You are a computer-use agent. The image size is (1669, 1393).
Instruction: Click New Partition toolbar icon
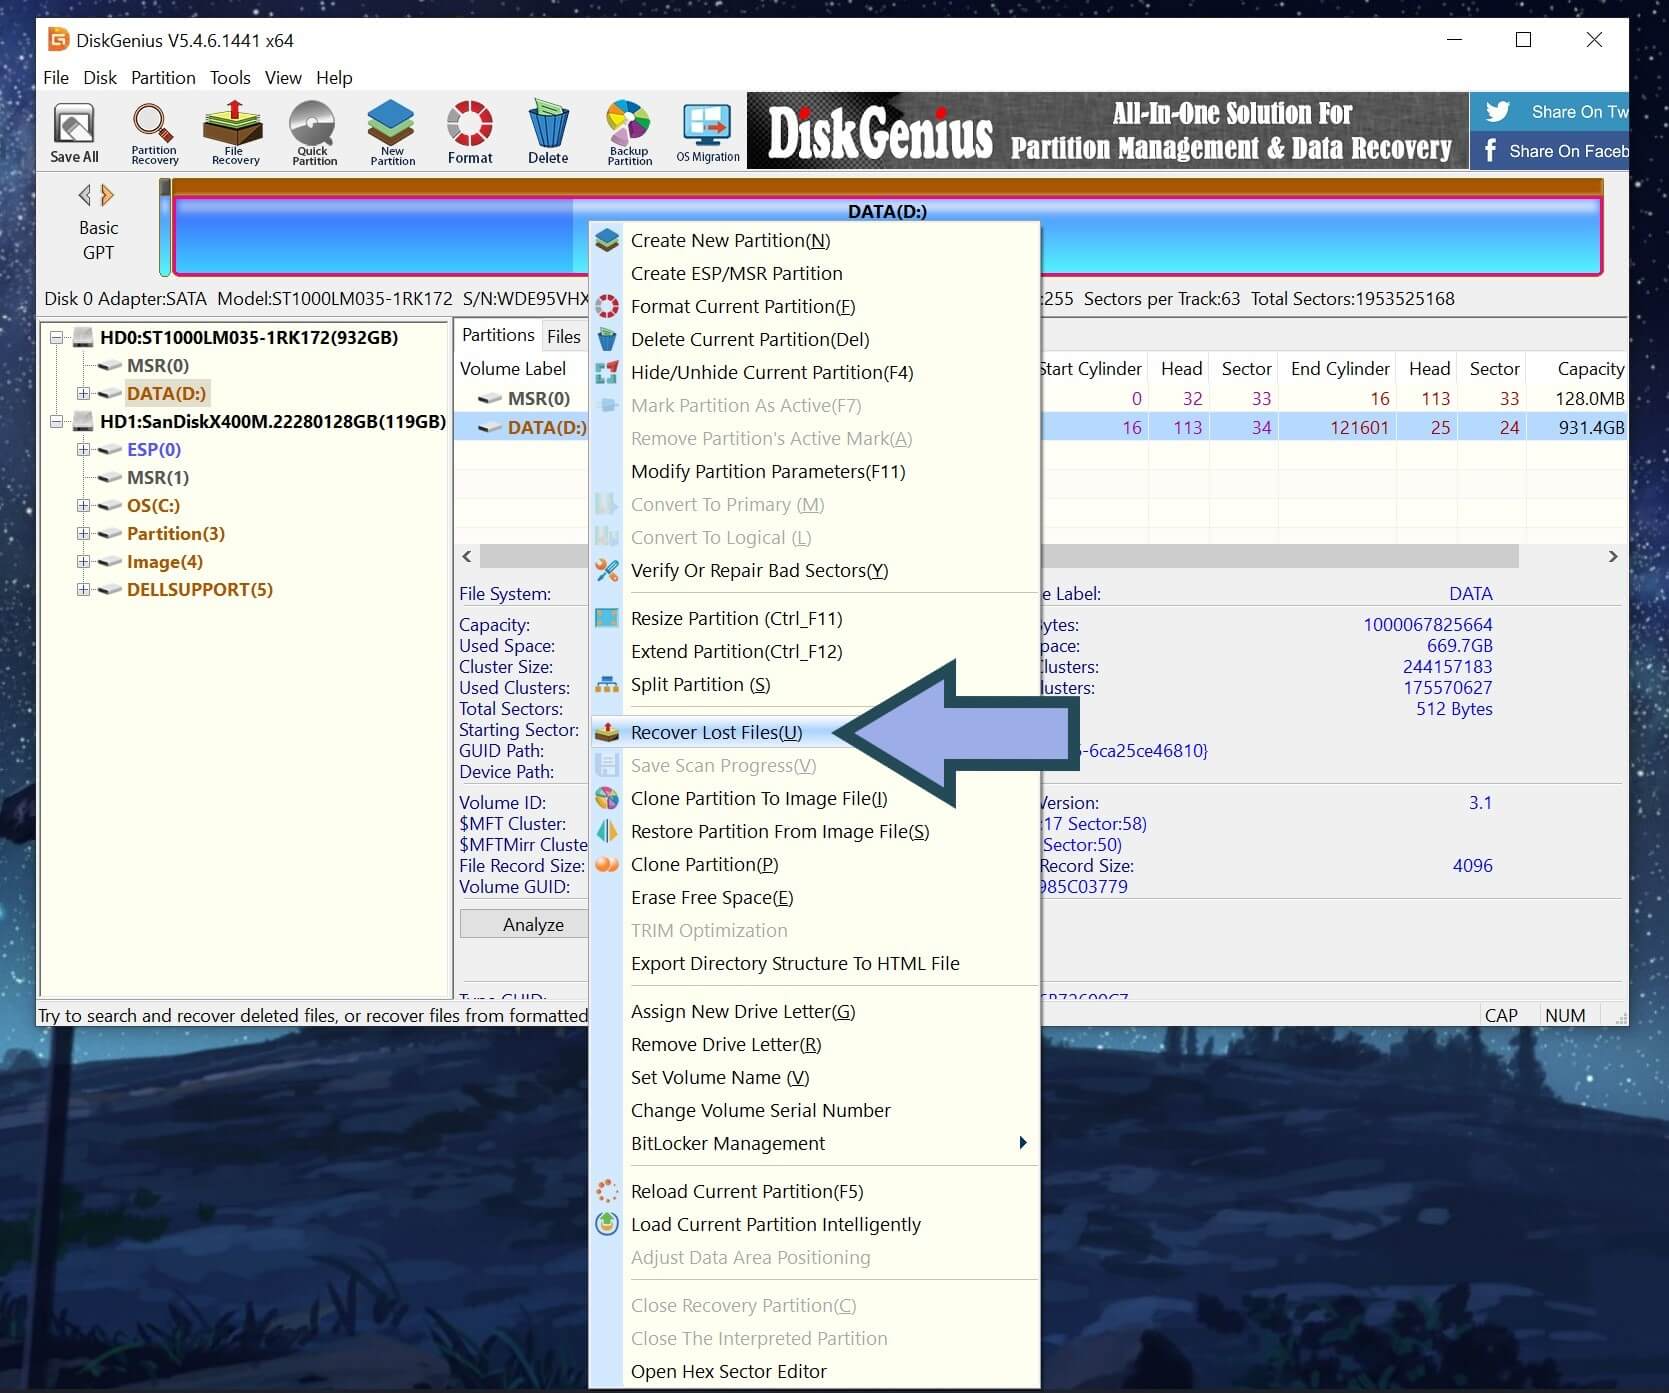(x=392, y=131)
